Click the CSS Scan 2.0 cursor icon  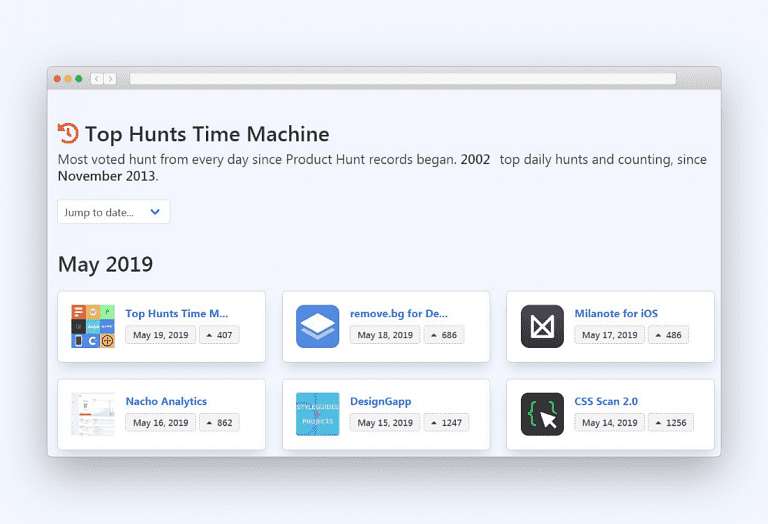[542, 414]
